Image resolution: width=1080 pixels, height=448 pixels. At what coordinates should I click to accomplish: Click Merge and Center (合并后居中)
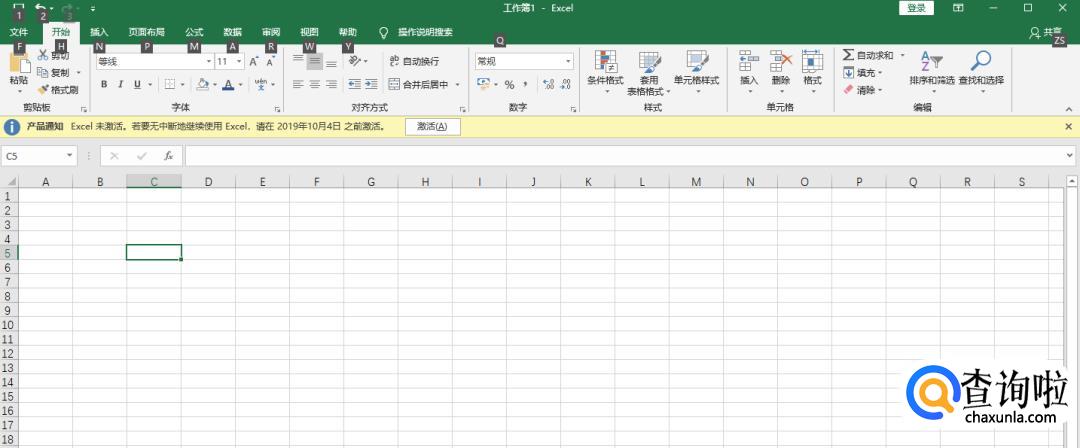click(x=419, y=85)
